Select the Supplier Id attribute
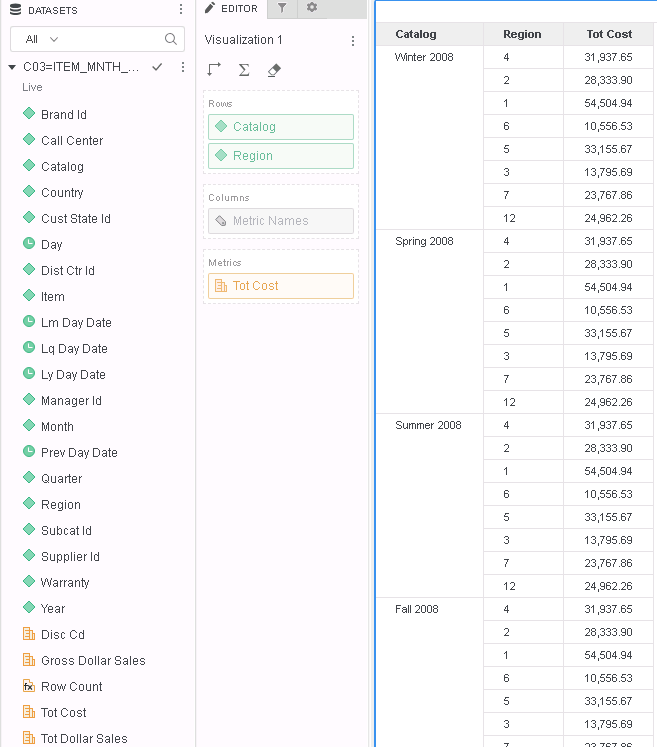657x747 pixels. tap(70, 556)
